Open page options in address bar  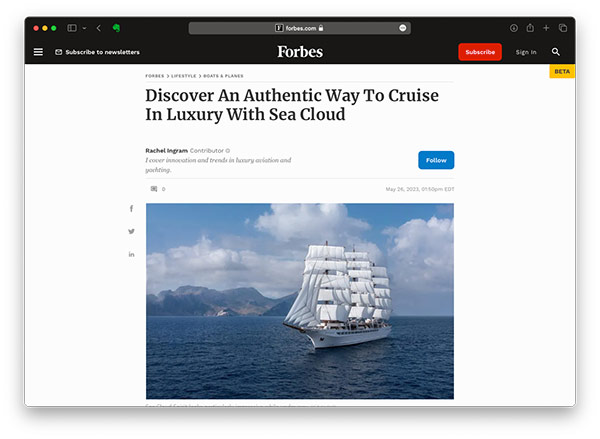click(403, 28)
